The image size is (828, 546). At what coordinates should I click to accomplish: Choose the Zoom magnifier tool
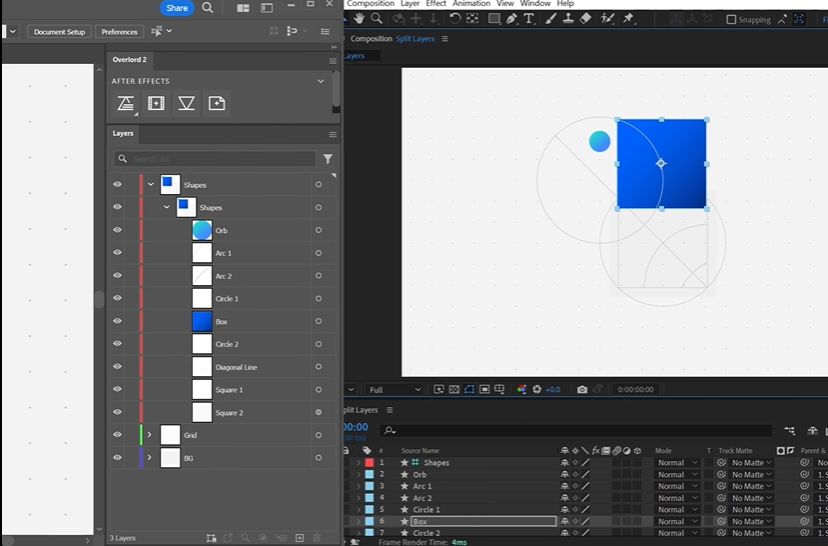[377, 19]
